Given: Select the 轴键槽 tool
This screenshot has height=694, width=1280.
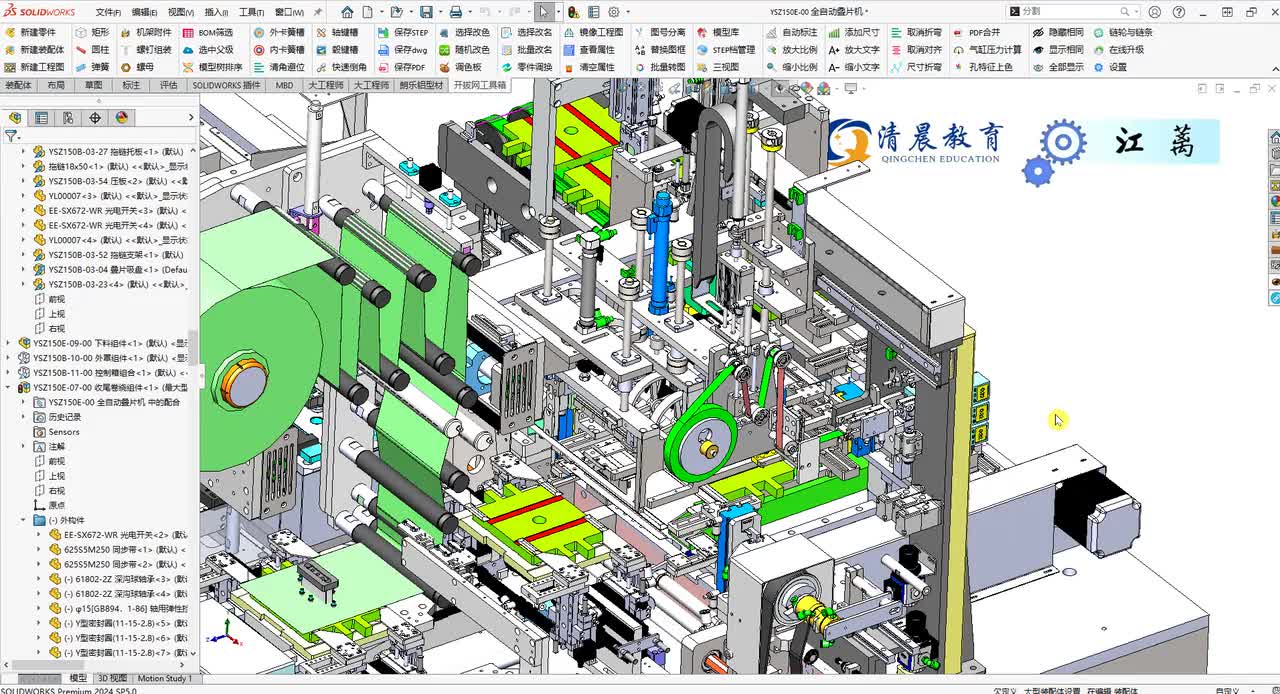Looking at the screenshot, I should (336, 32).
